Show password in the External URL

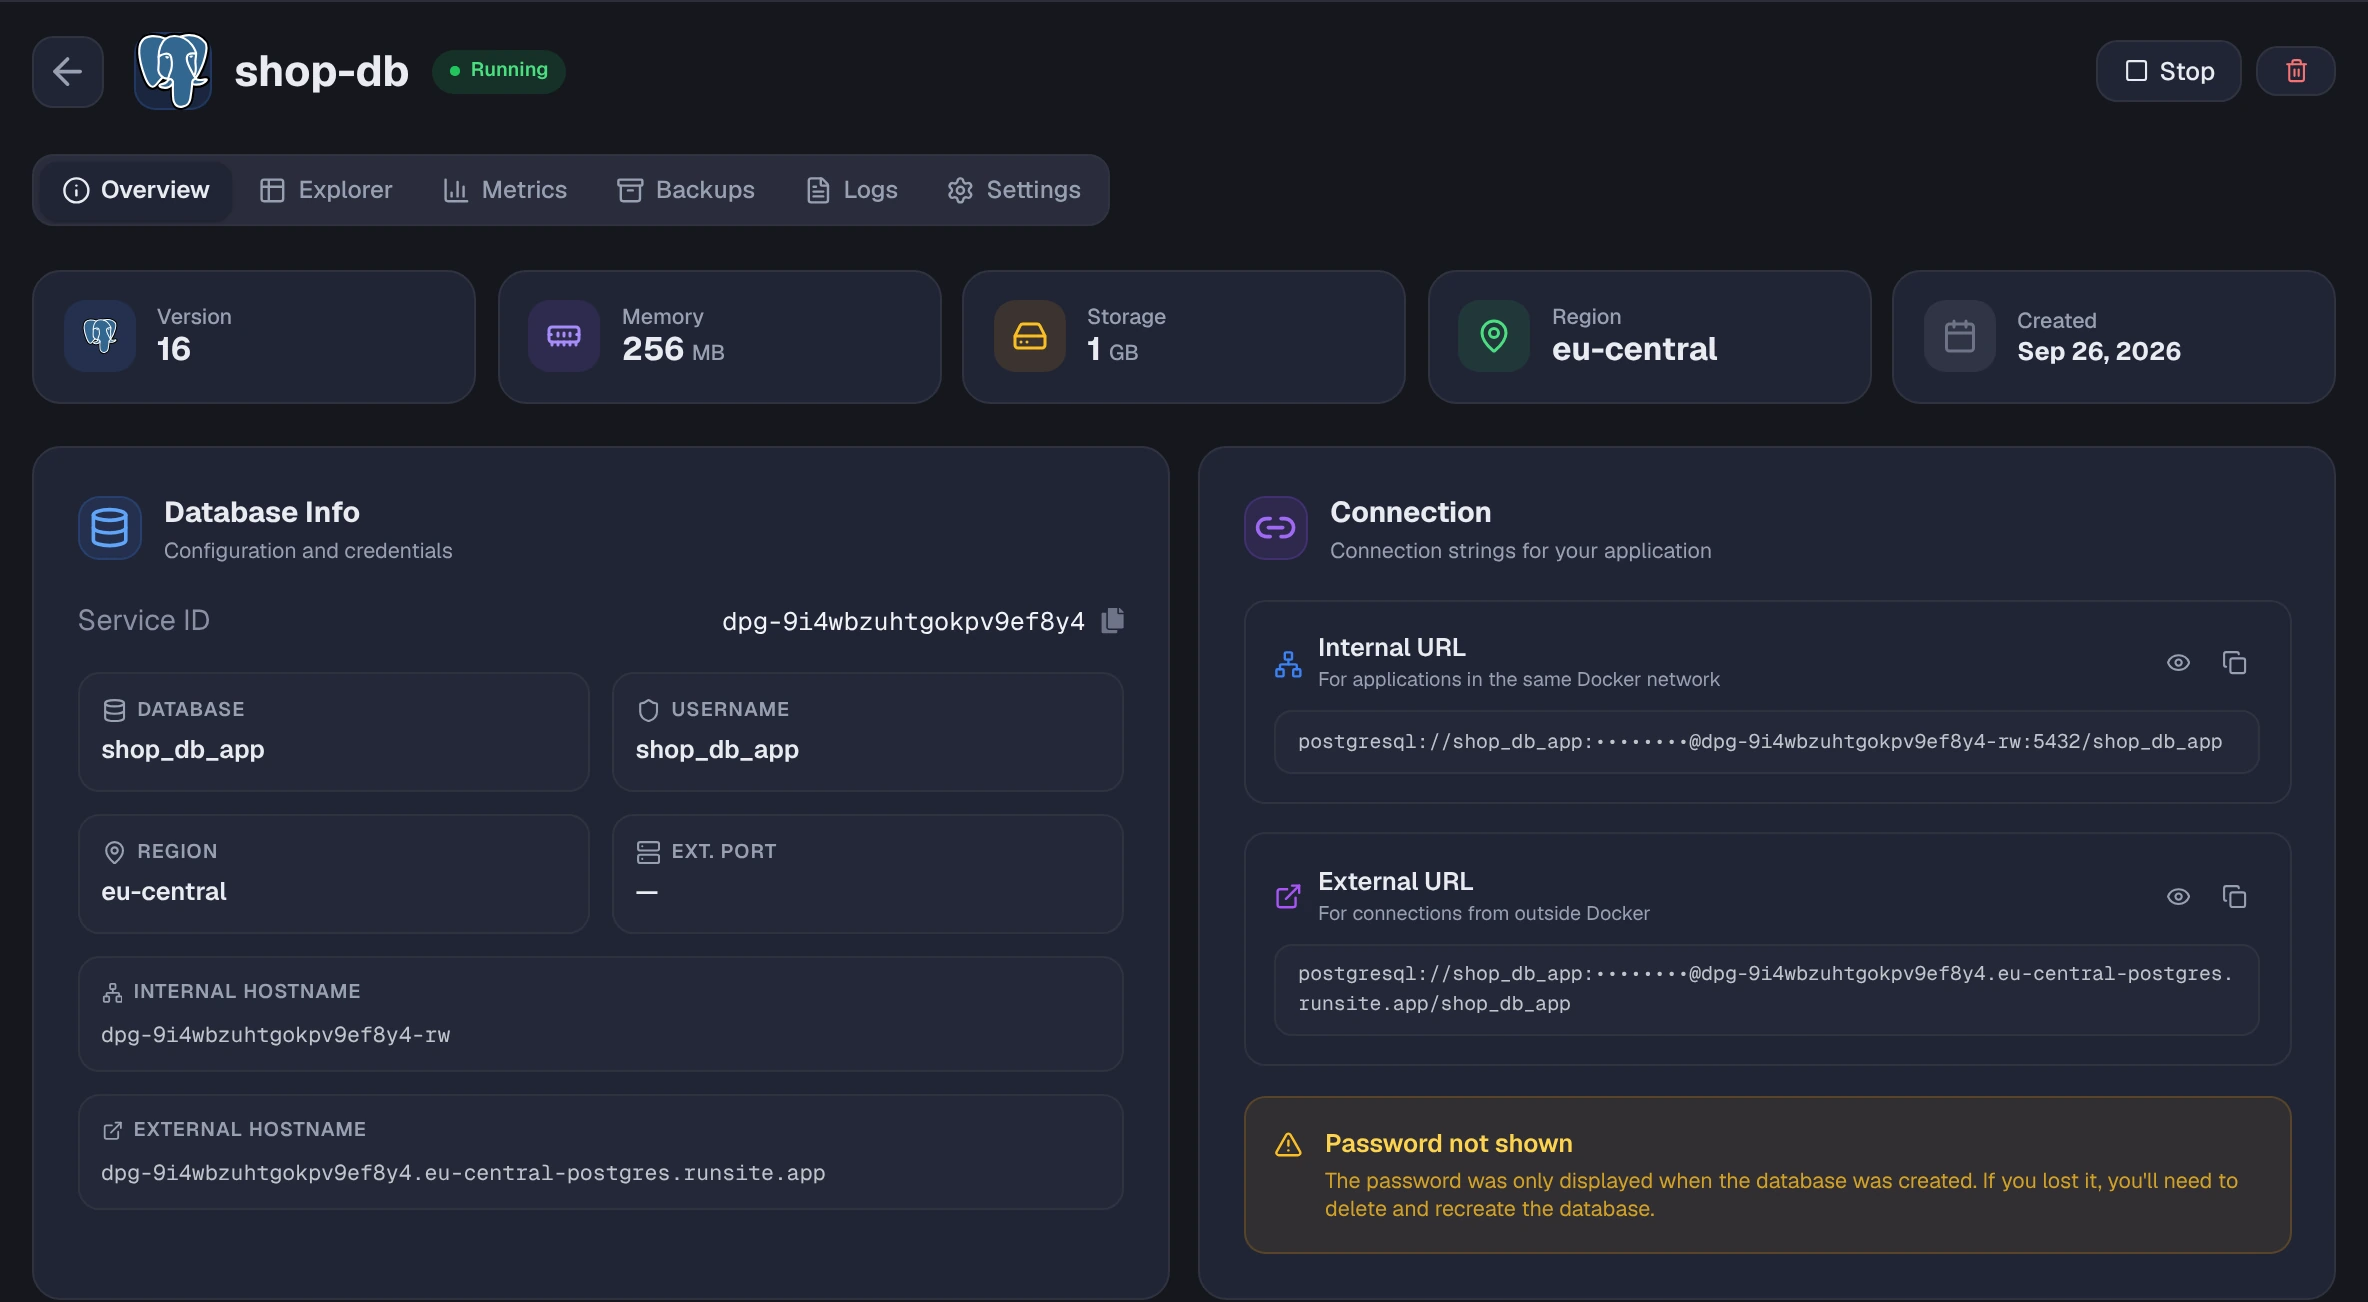click(2178, 897)
